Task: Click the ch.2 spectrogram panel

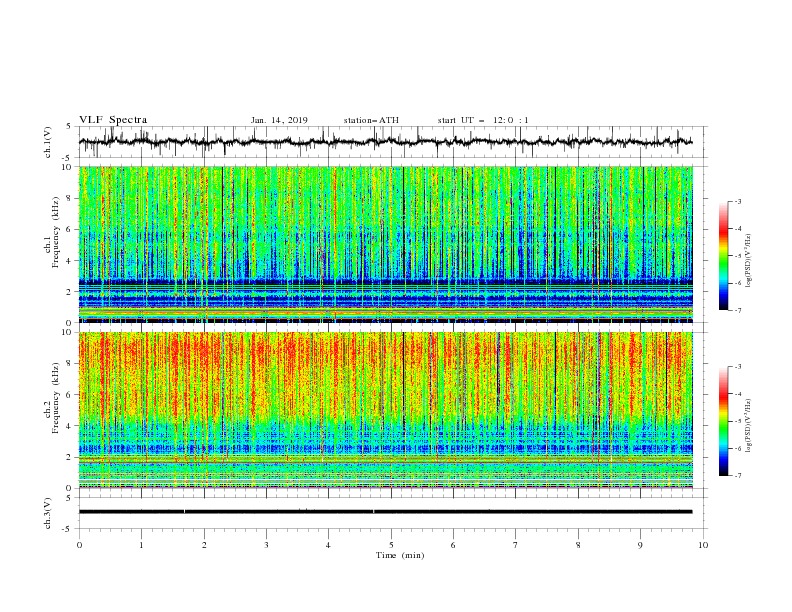Action: coord(386,410)
